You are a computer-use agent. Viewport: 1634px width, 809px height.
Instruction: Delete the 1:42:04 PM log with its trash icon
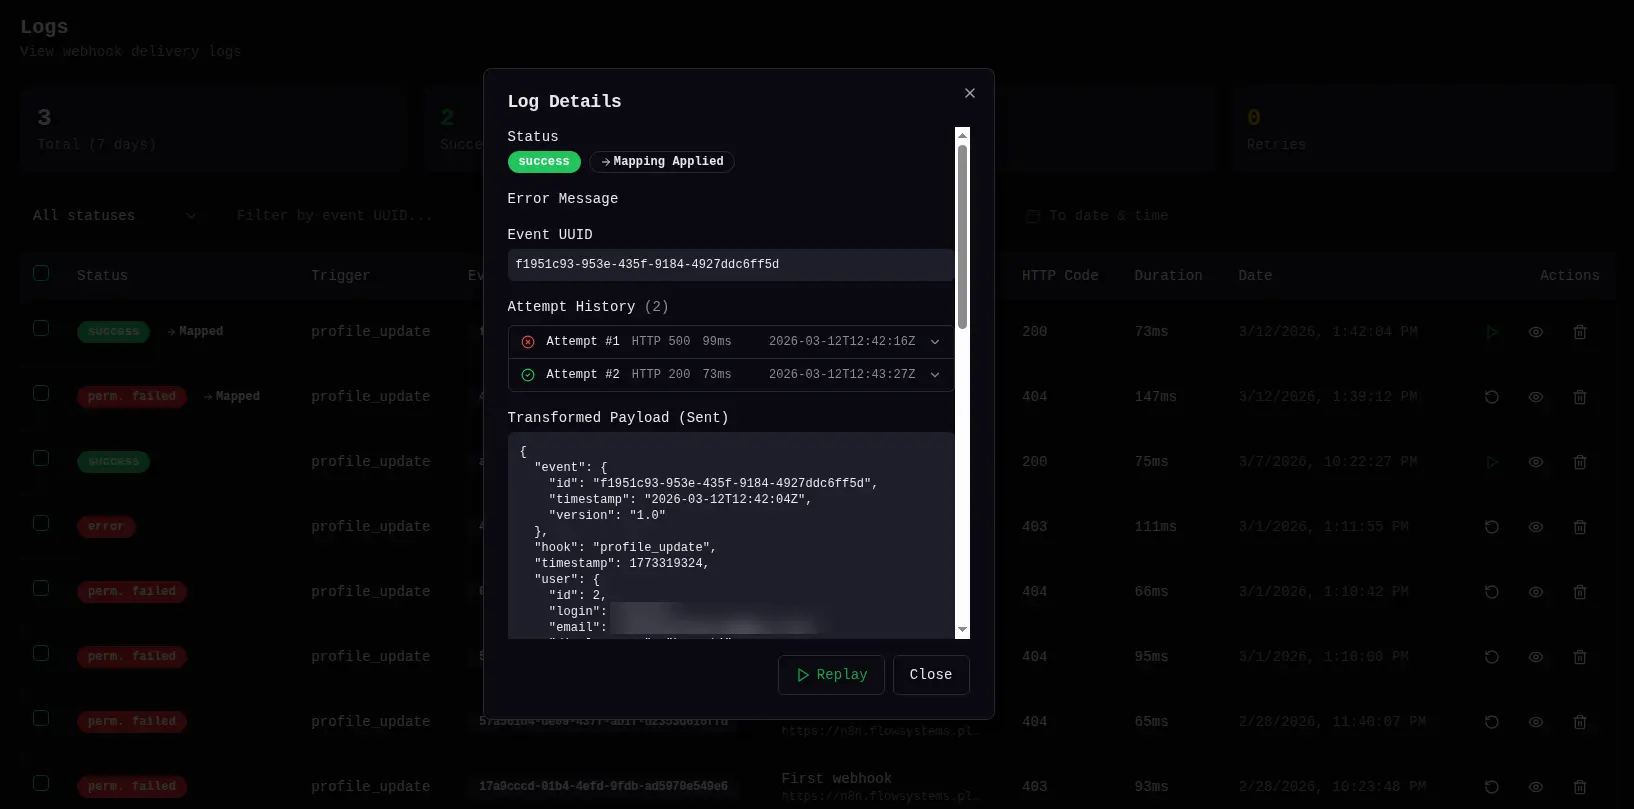coord(1580,332)
